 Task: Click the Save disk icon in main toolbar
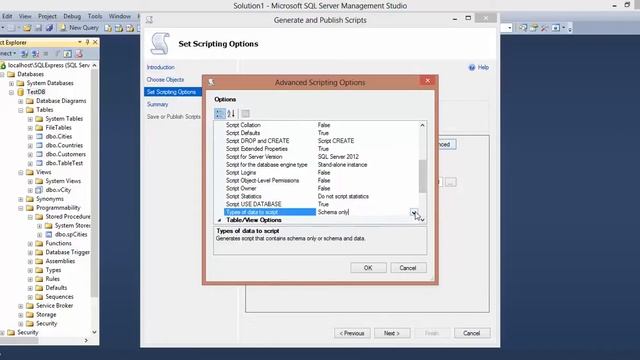pyautogui.click(x=38, y=28)
